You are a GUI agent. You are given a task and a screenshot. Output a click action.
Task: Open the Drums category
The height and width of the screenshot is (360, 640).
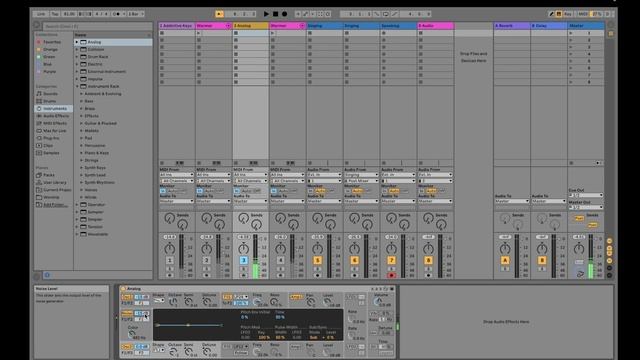(x=50, y=101)
